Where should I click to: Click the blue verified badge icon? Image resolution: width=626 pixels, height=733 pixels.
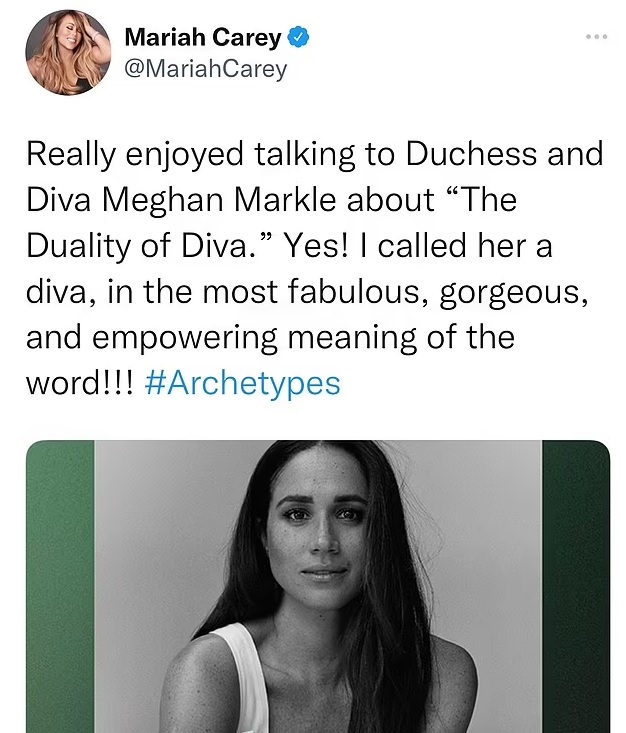[x=297, y=39]
